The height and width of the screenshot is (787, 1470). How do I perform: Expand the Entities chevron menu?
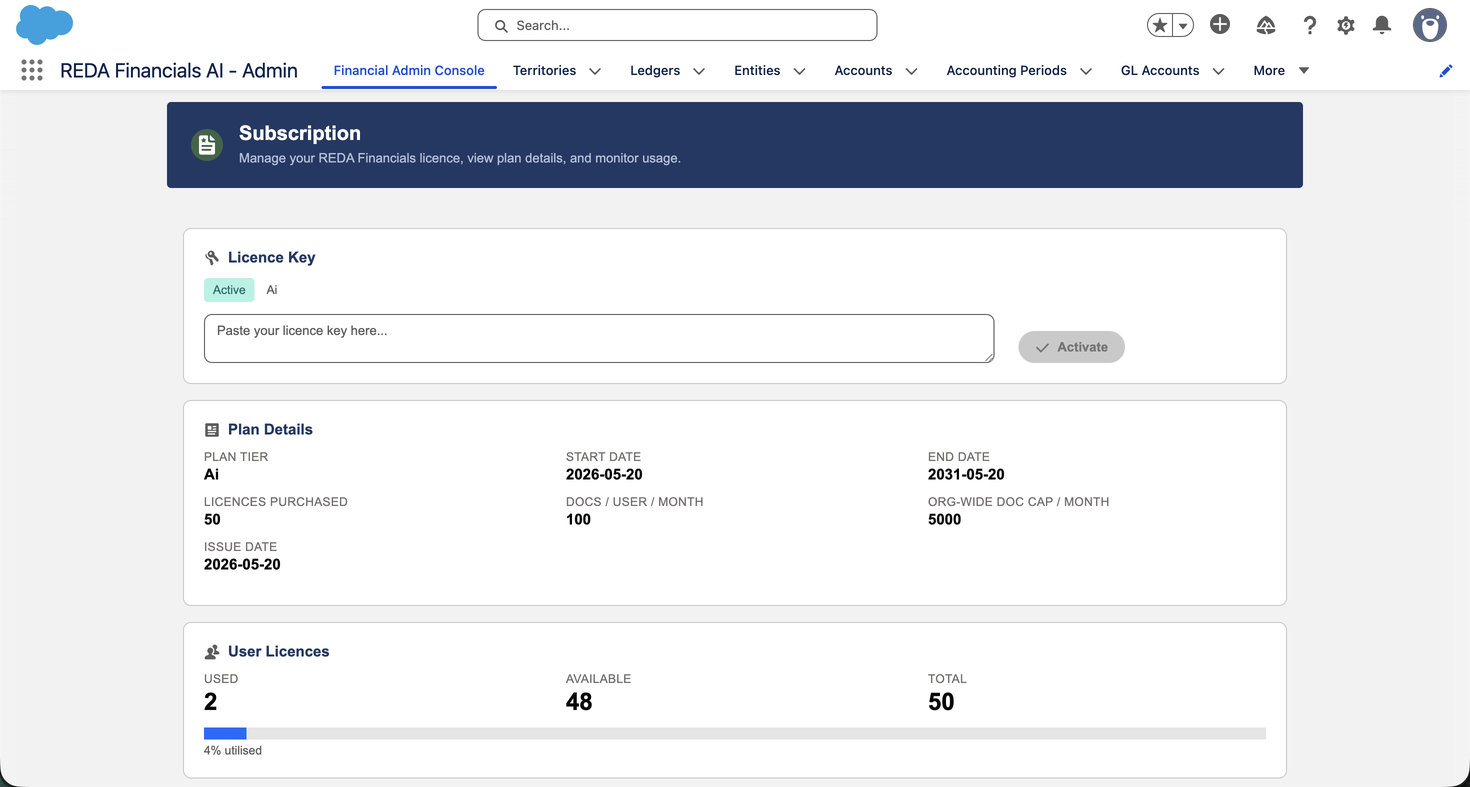click(x=799, y=71)
